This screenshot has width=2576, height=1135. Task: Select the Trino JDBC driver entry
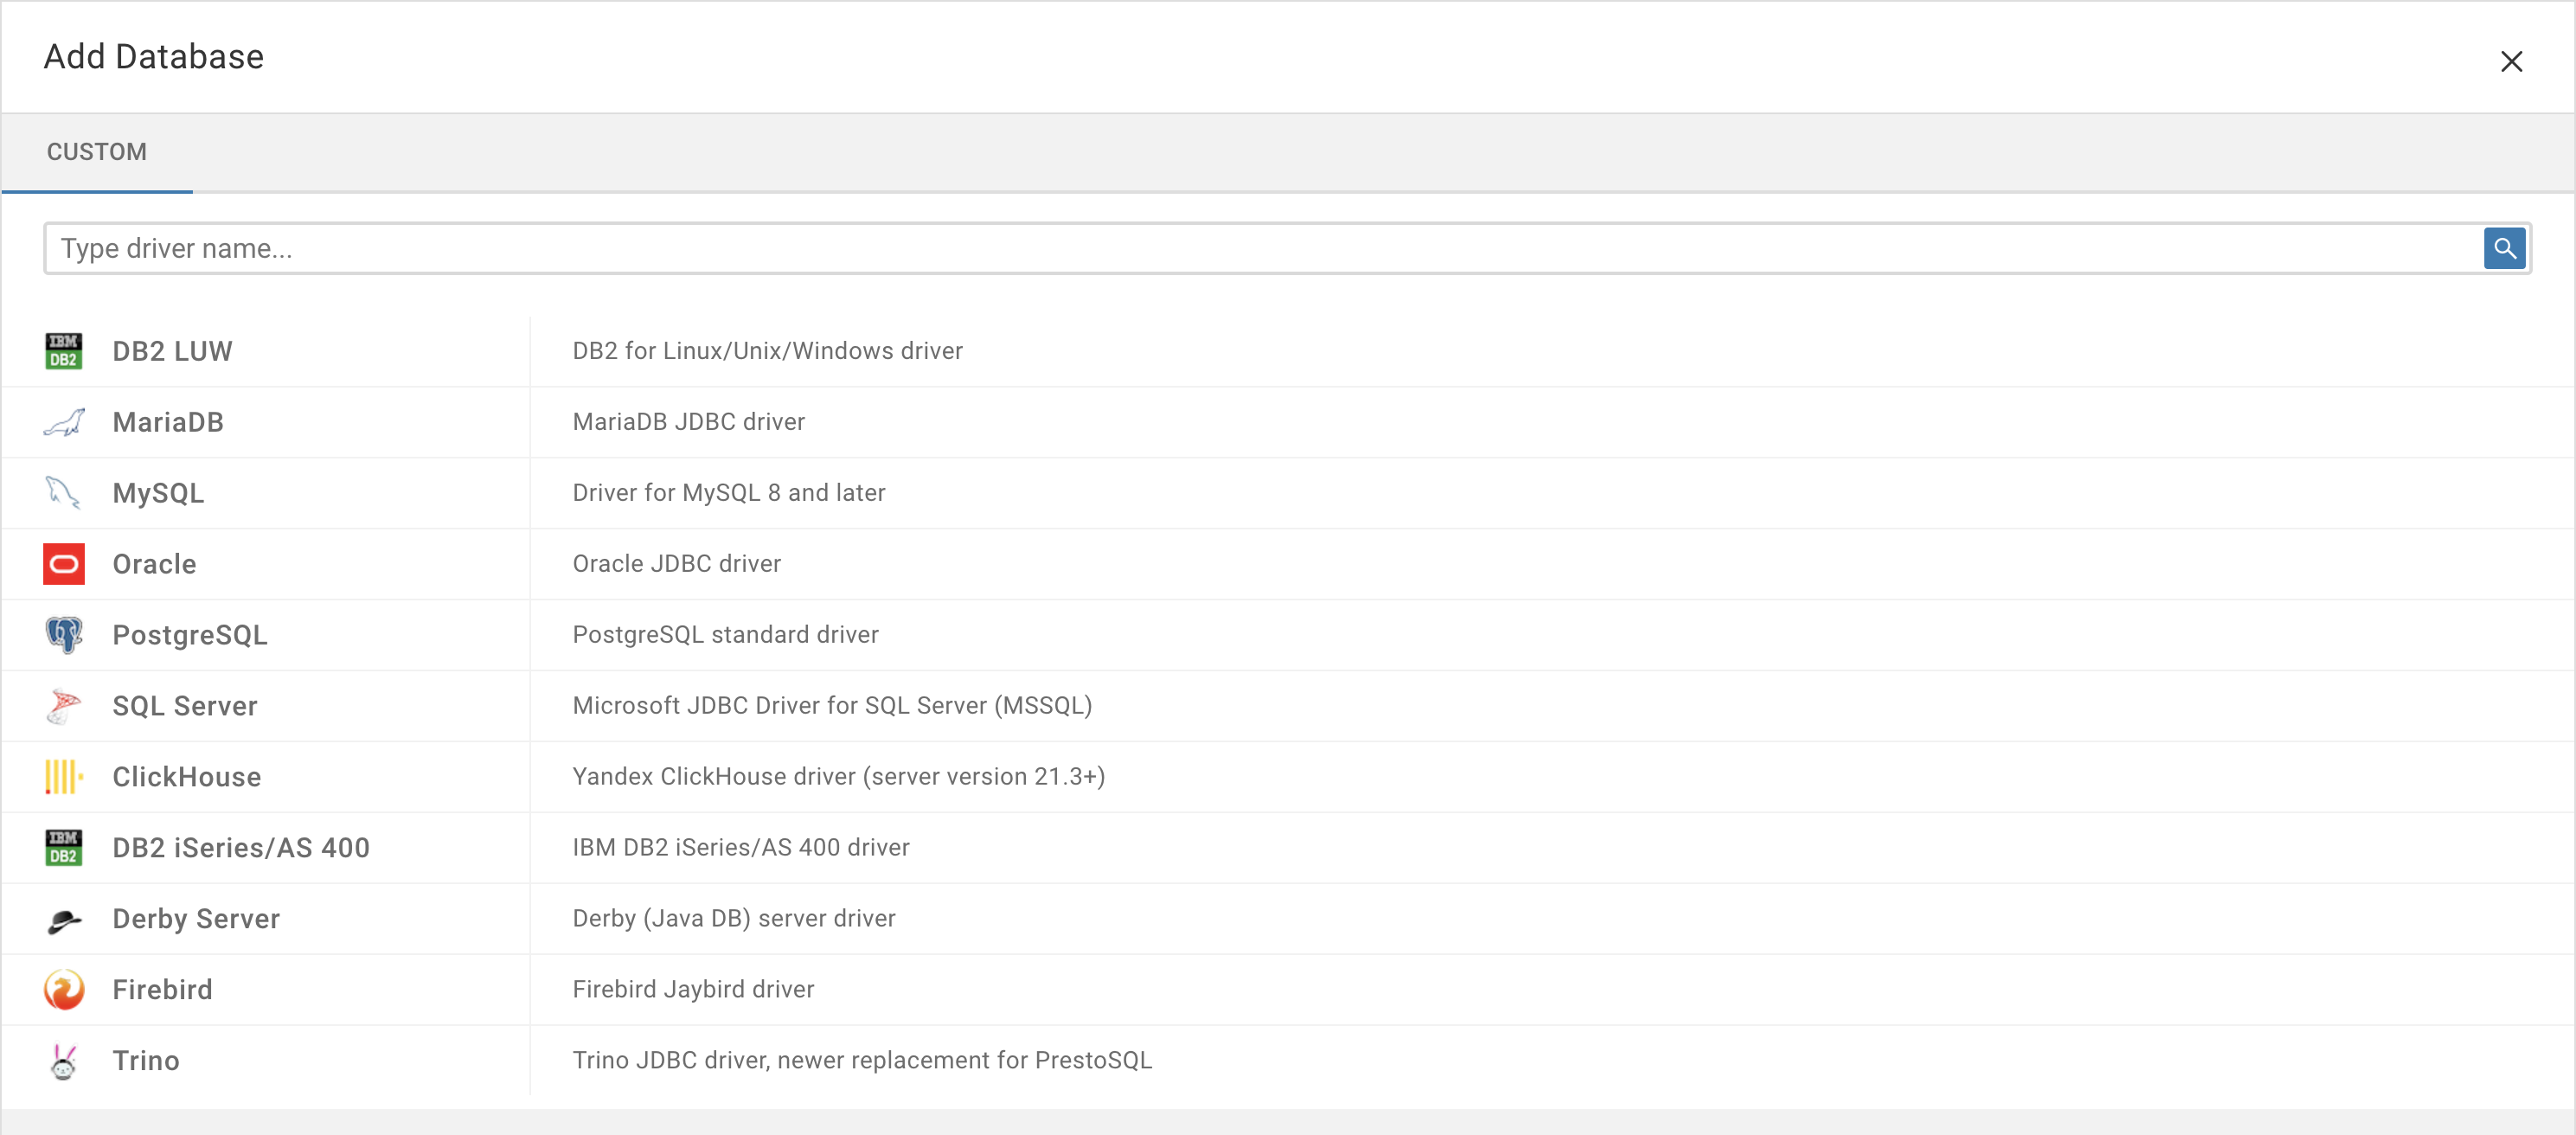pyautogui.click(x=861, y=1060)
